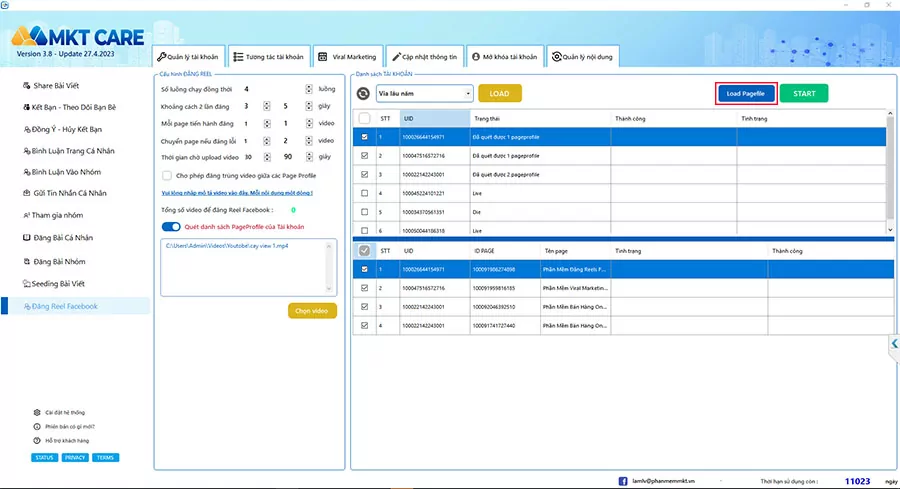Click the Share Bài Viết sidebar icon
The image size is (900, 489).
26,86
